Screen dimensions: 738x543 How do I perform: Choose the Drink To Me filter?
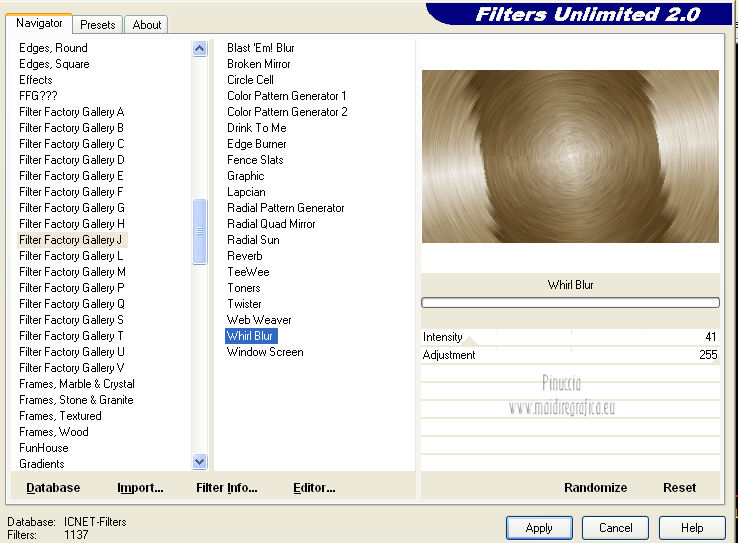(257, 128)
